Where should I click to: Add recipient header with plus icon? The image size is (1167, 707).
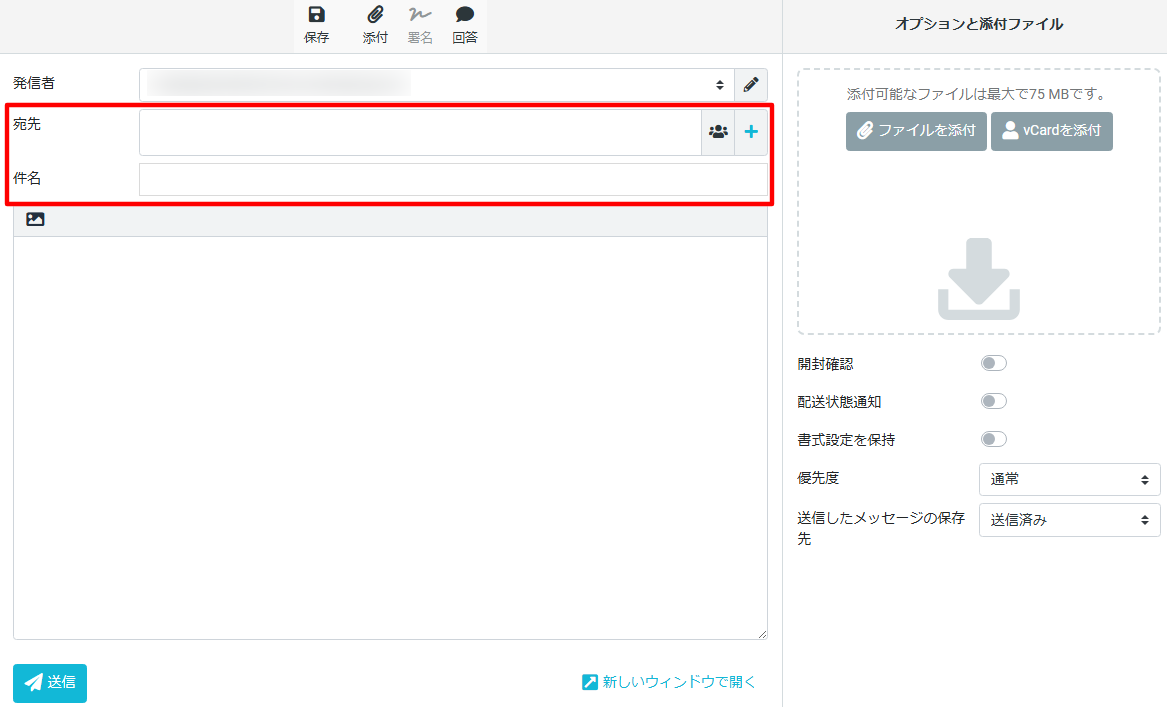751,132
